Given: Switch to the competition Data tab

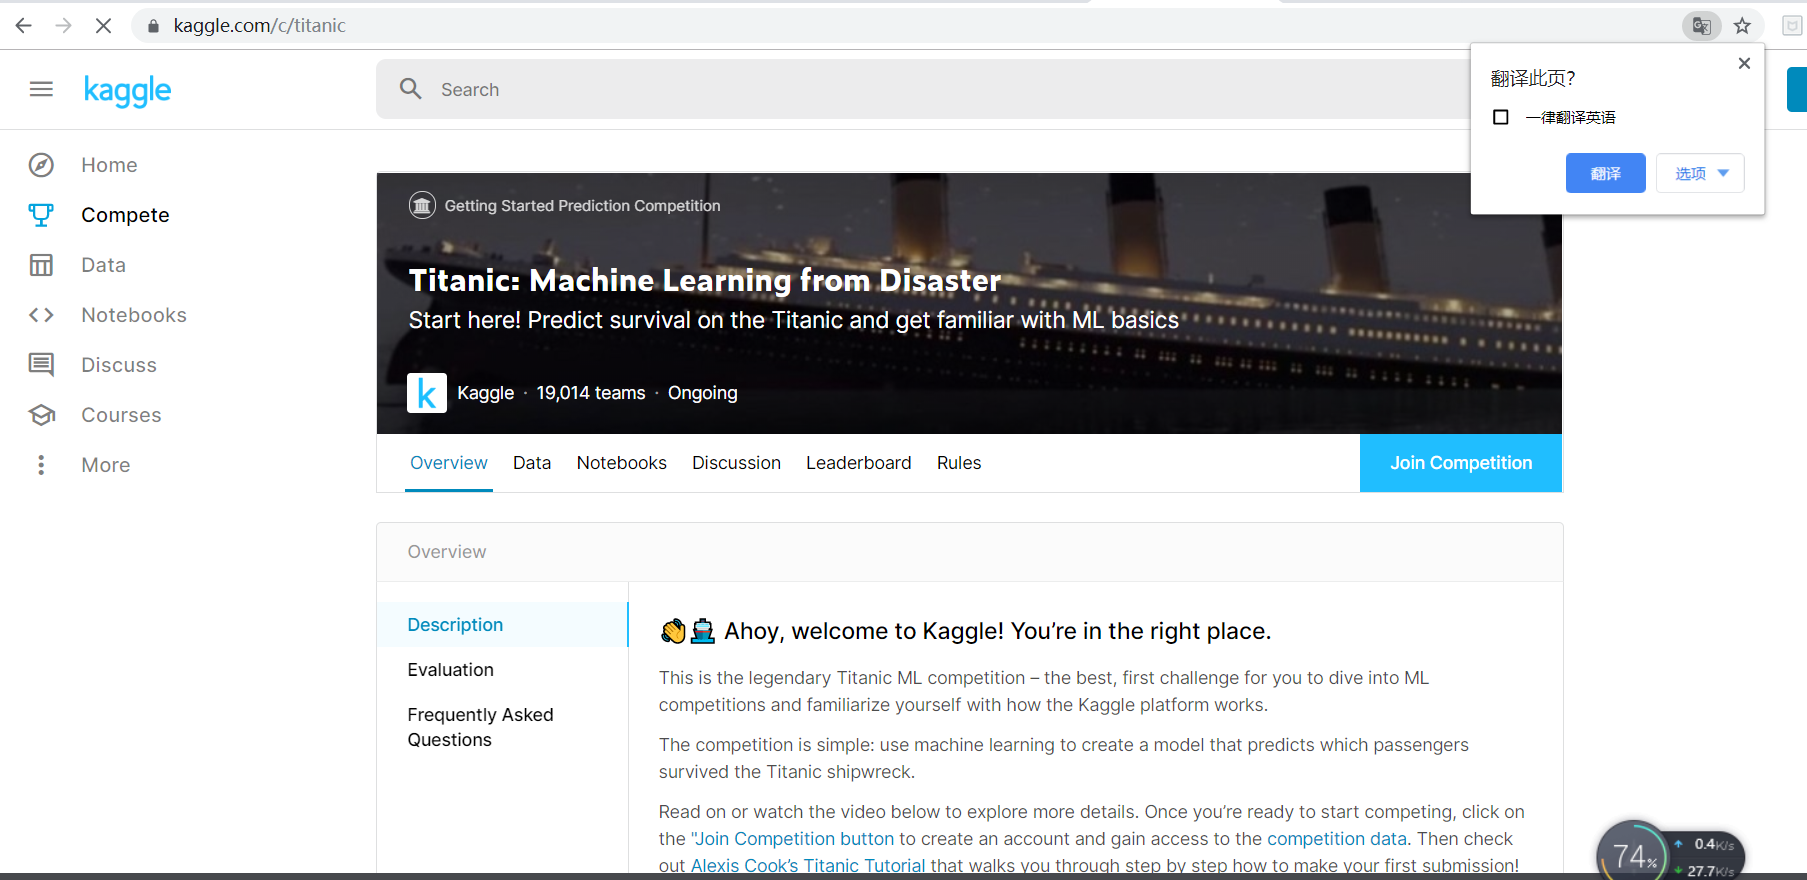Looking at the screenshot, I should click(532, 463).
